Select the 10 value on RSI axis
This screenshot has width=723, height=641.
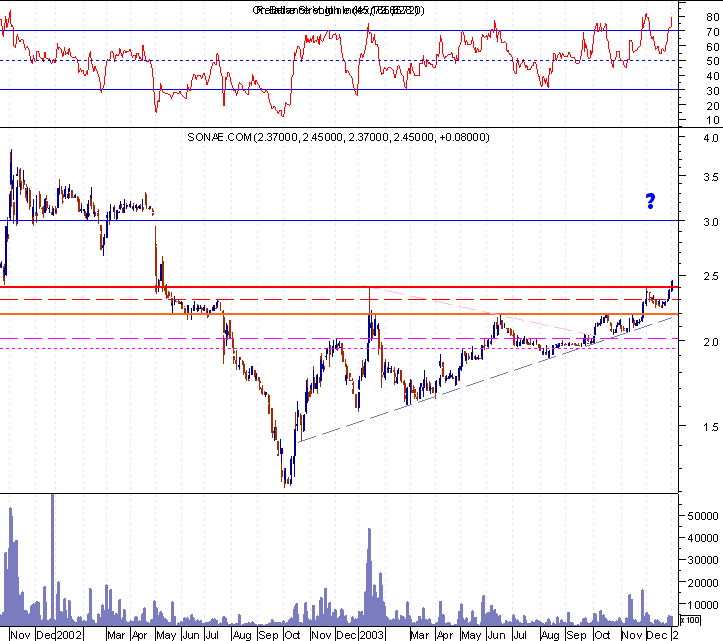click(712, 120)
